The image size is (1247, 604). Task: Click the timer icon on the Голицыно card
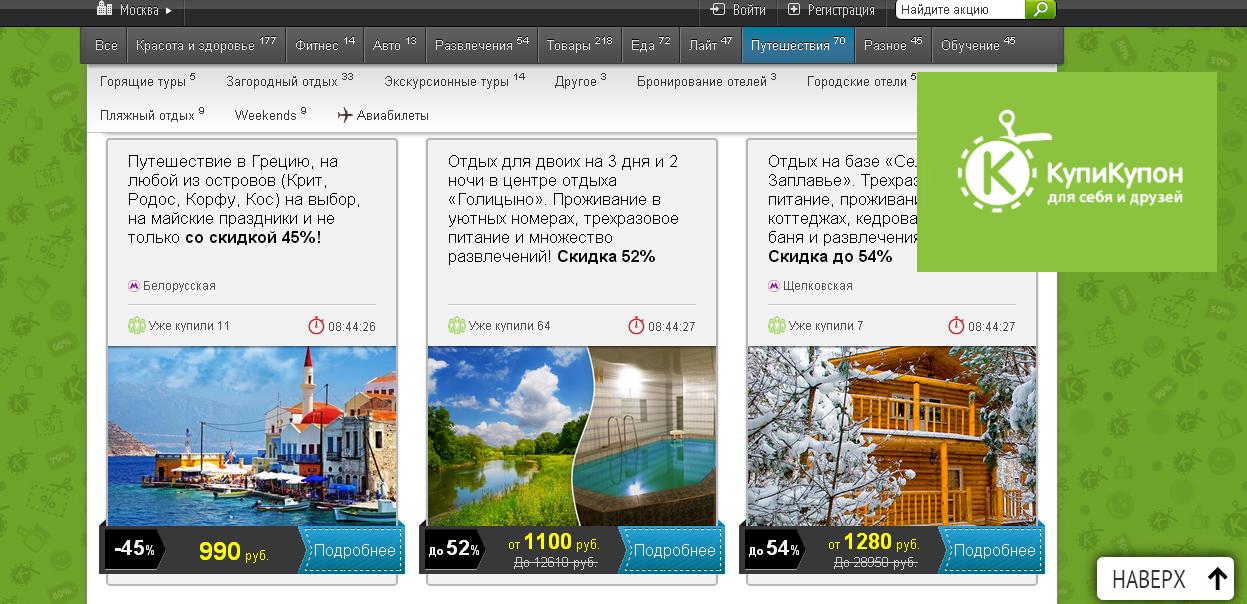(x=636, y=326)
